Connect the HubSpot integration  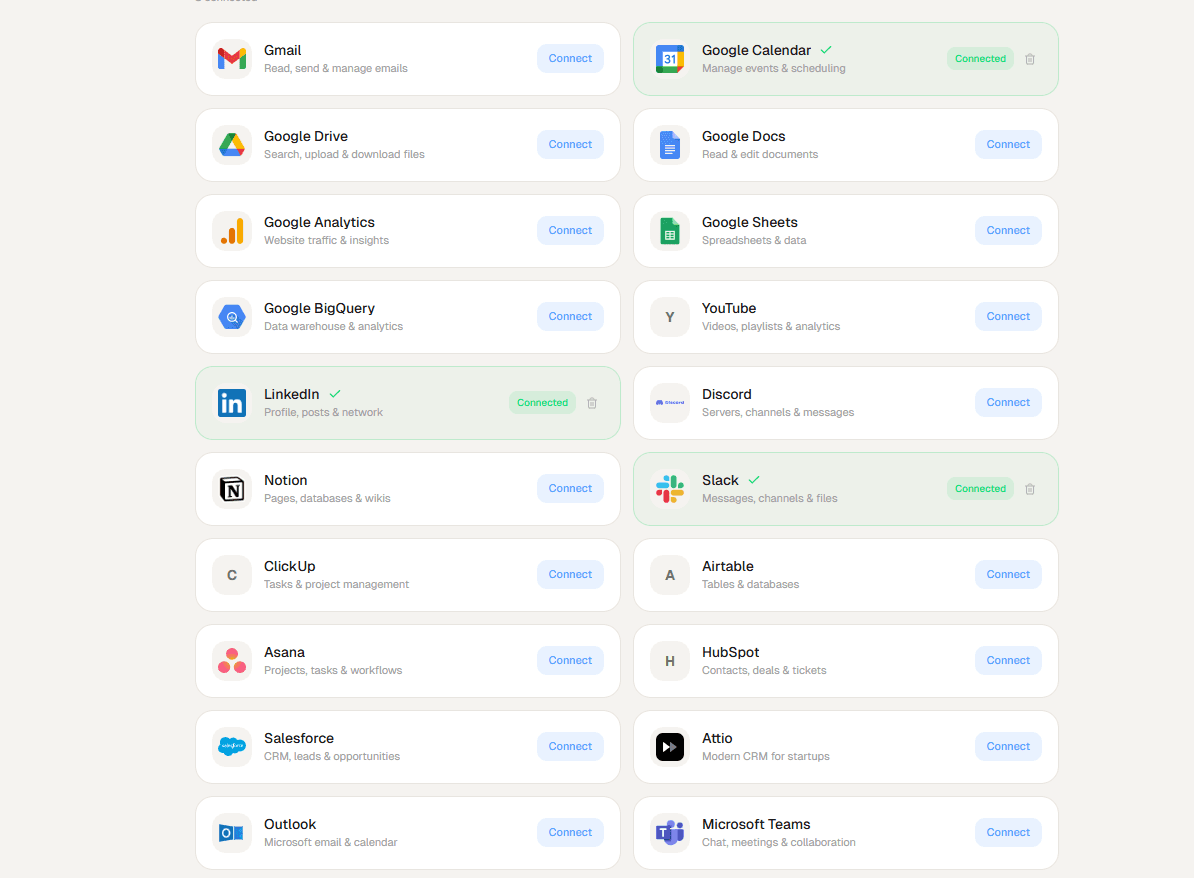coord(1008,661)
